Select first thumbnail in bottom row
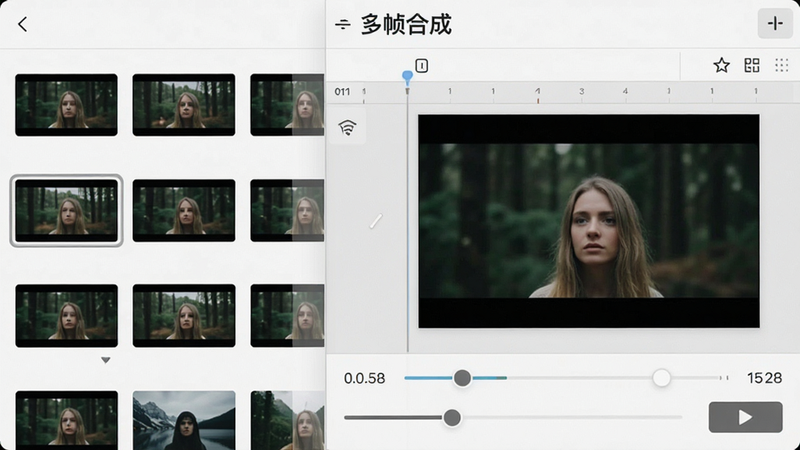800x450 pixels. pyautogui.click(x=66, y=420)
